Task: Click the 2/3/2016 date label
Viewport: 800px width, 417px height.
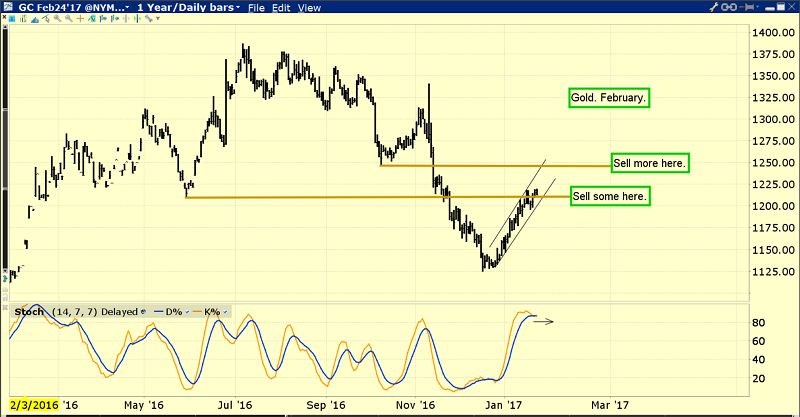Action: pyautogui.click(x=32, y=405)
